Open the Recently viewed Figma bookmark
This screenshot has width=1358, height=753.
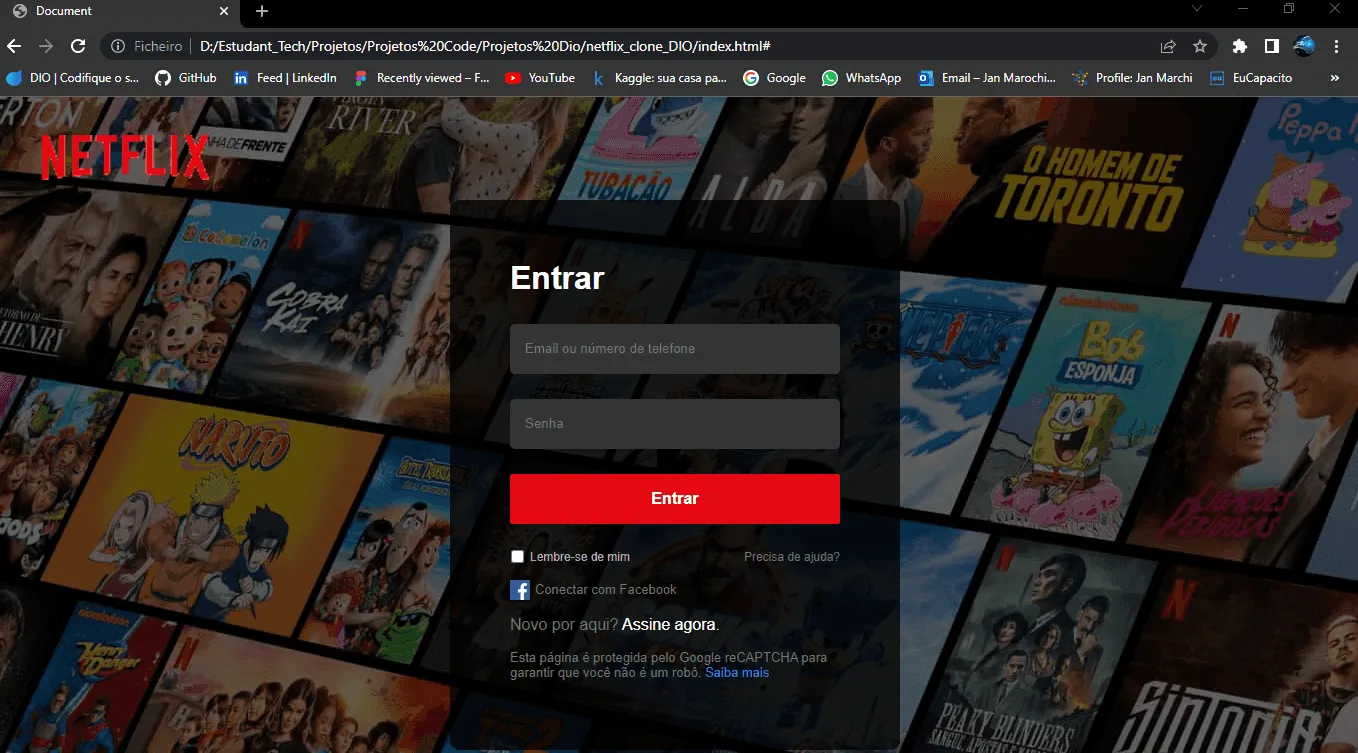[x=421, y=77]
